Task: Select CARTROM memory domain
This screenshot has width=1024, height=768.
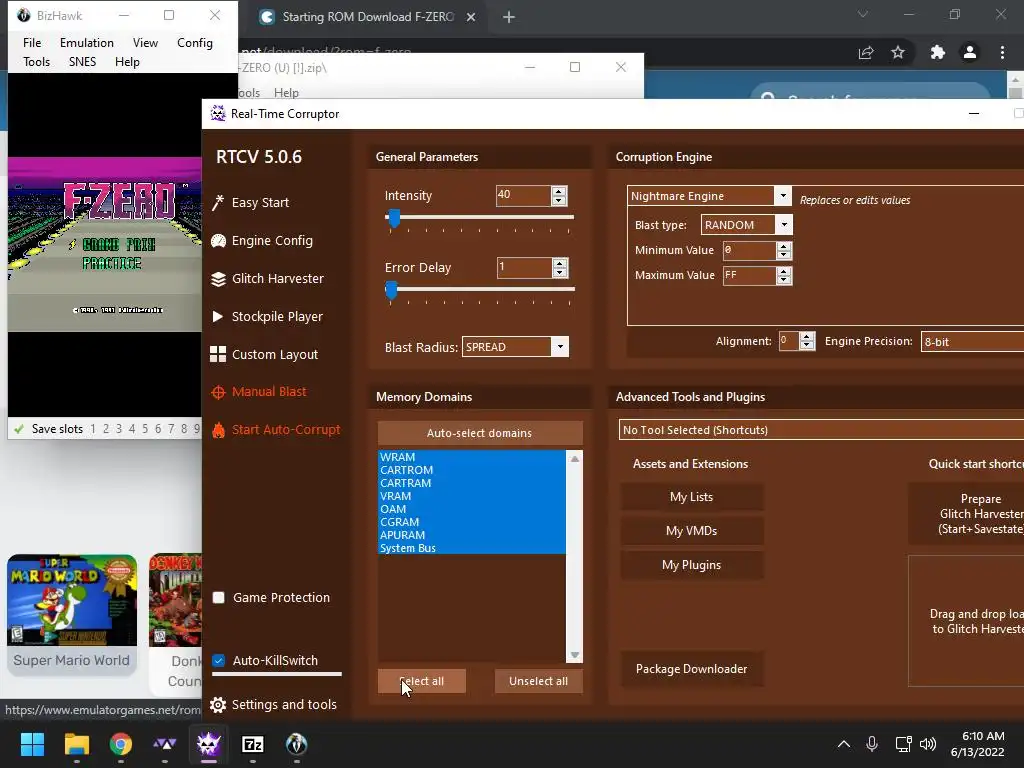Action: pyautogui.click(x=472, y=470)
